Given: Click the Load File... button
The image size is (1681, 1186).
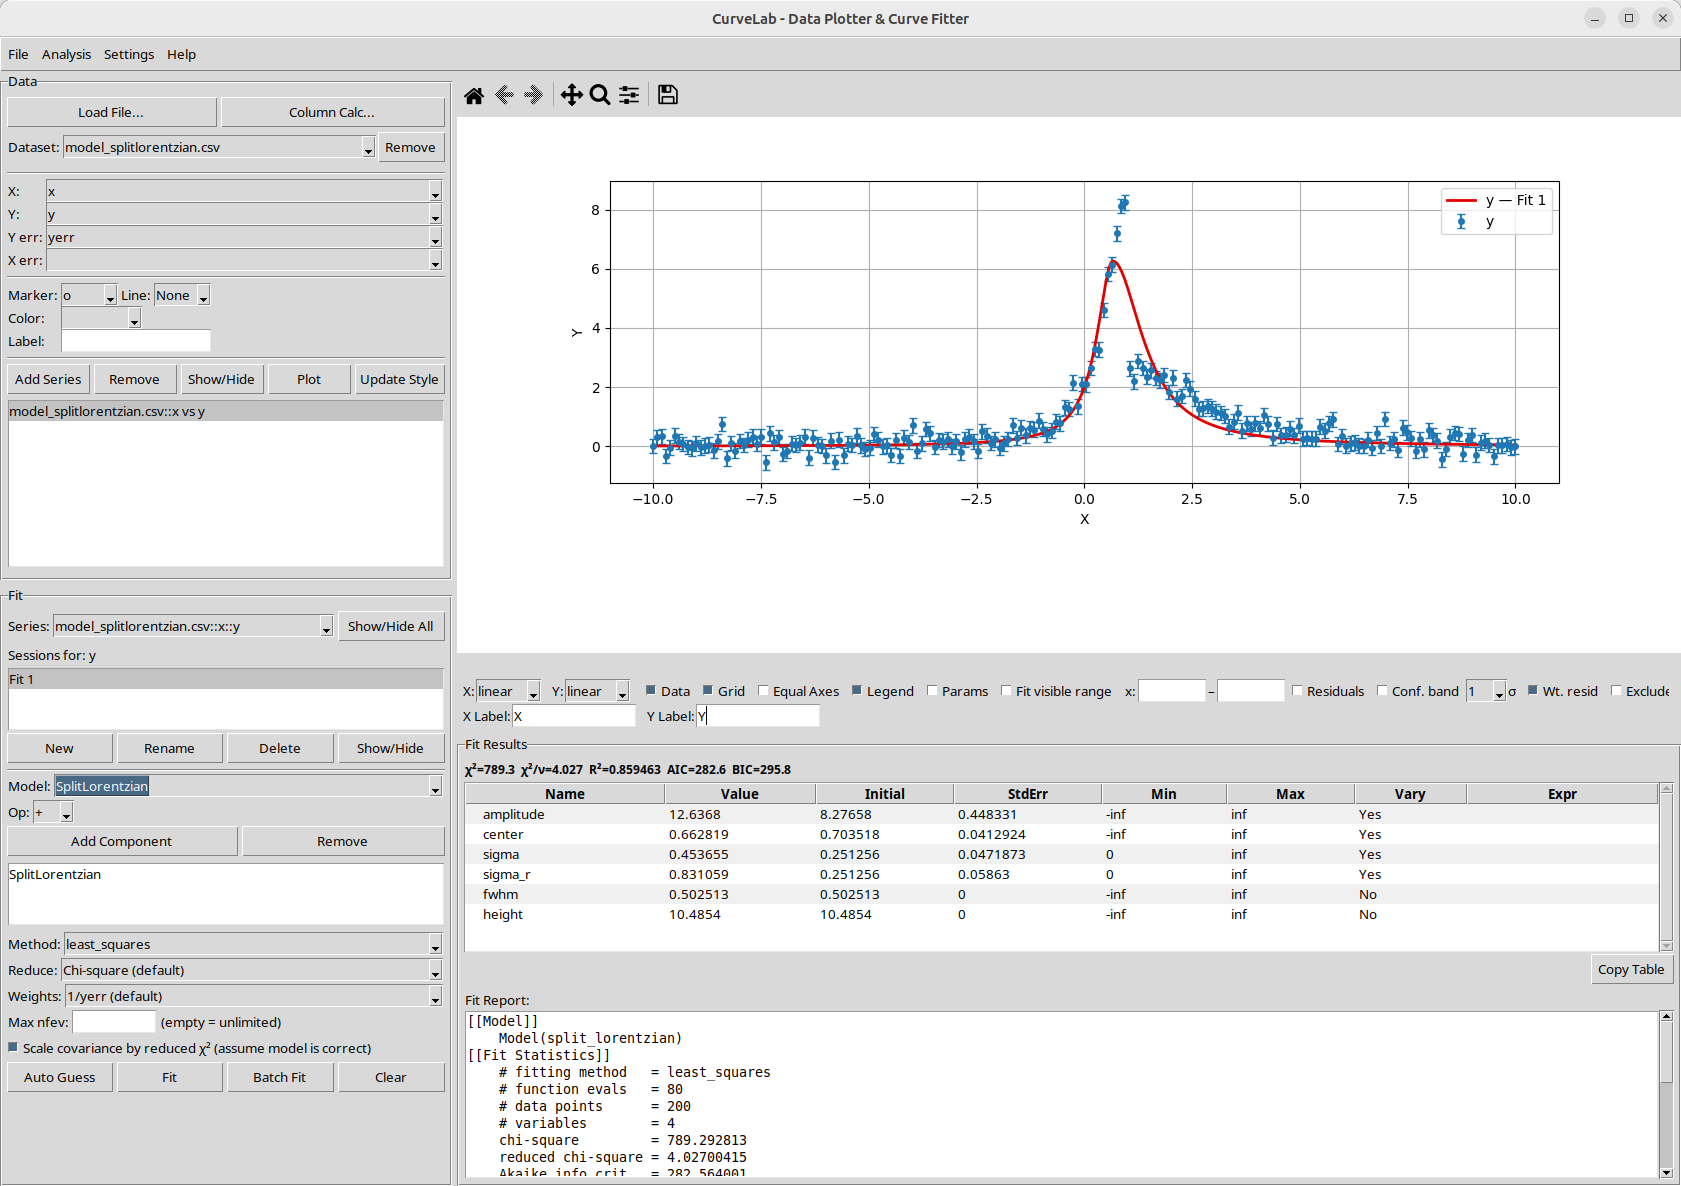Looking at the screenshot, I should tap(111, 112).
